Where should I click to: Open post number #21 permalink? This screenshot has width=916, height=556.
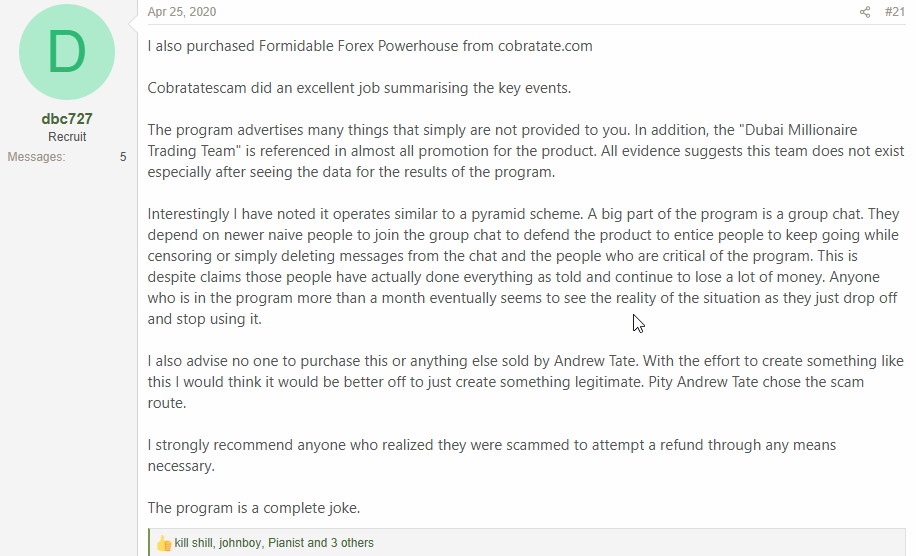[894, 12]
